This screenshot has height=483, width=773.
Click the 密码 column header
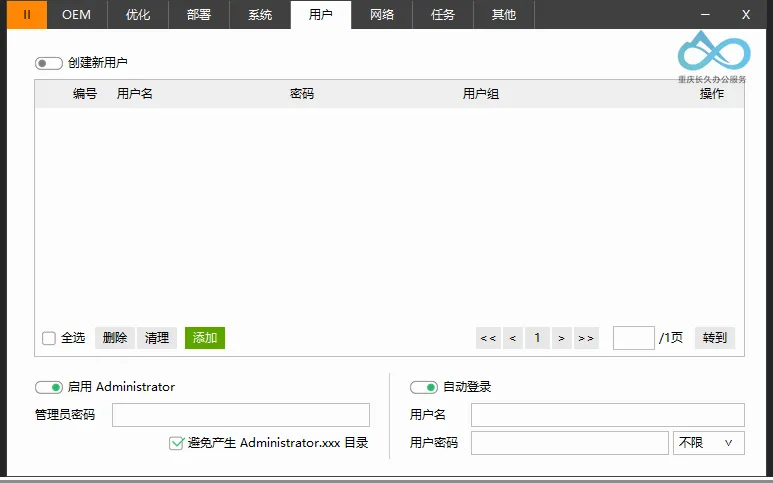tap(302, 94)
